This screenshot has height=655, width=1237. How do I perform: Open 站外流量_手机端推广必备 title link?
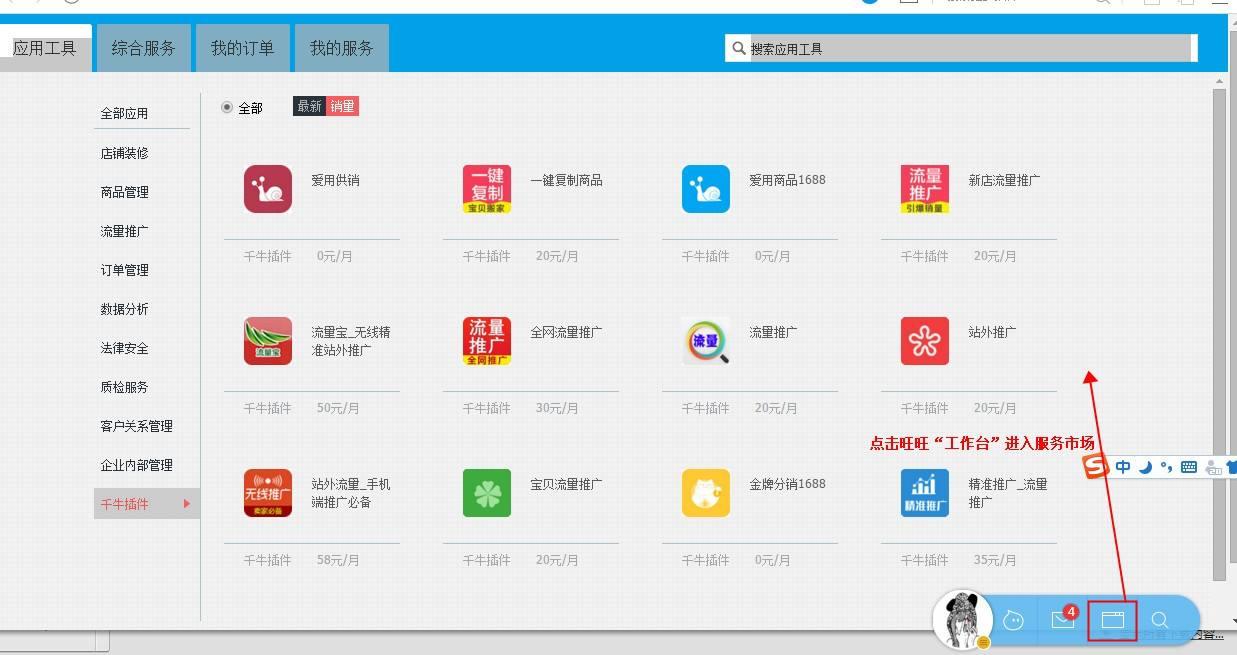tap(351, 493)
